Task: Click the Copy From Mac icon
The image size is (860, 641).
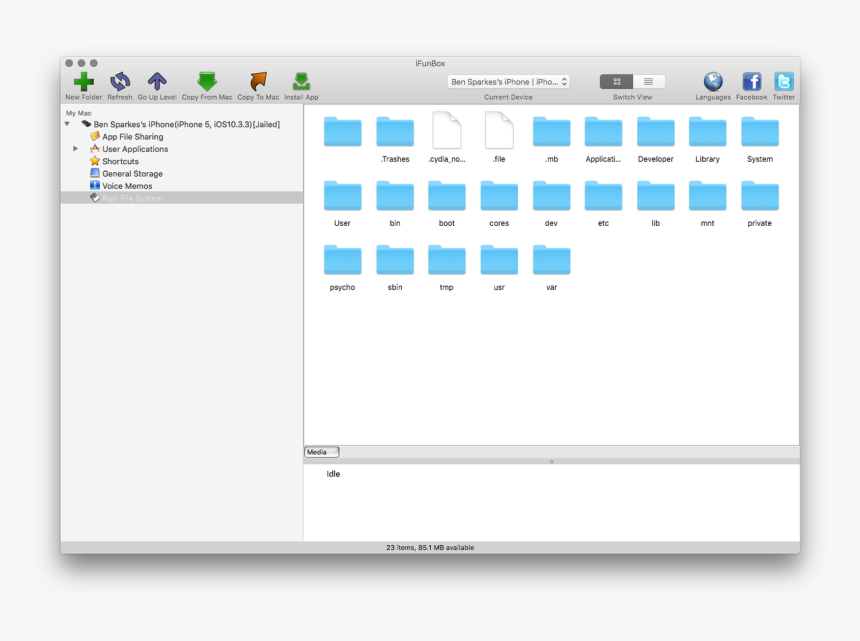Action: click(206, 80)
